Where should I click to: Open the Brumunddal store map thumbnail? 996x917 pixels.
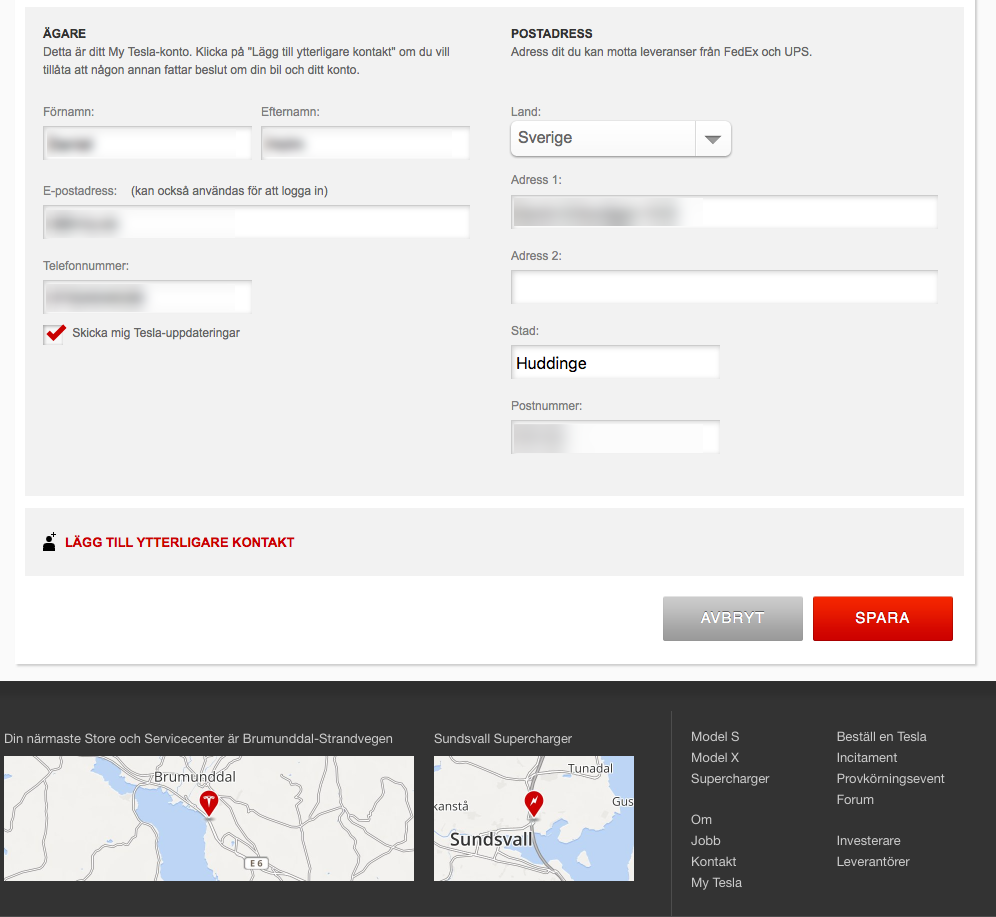pos(208,818)
